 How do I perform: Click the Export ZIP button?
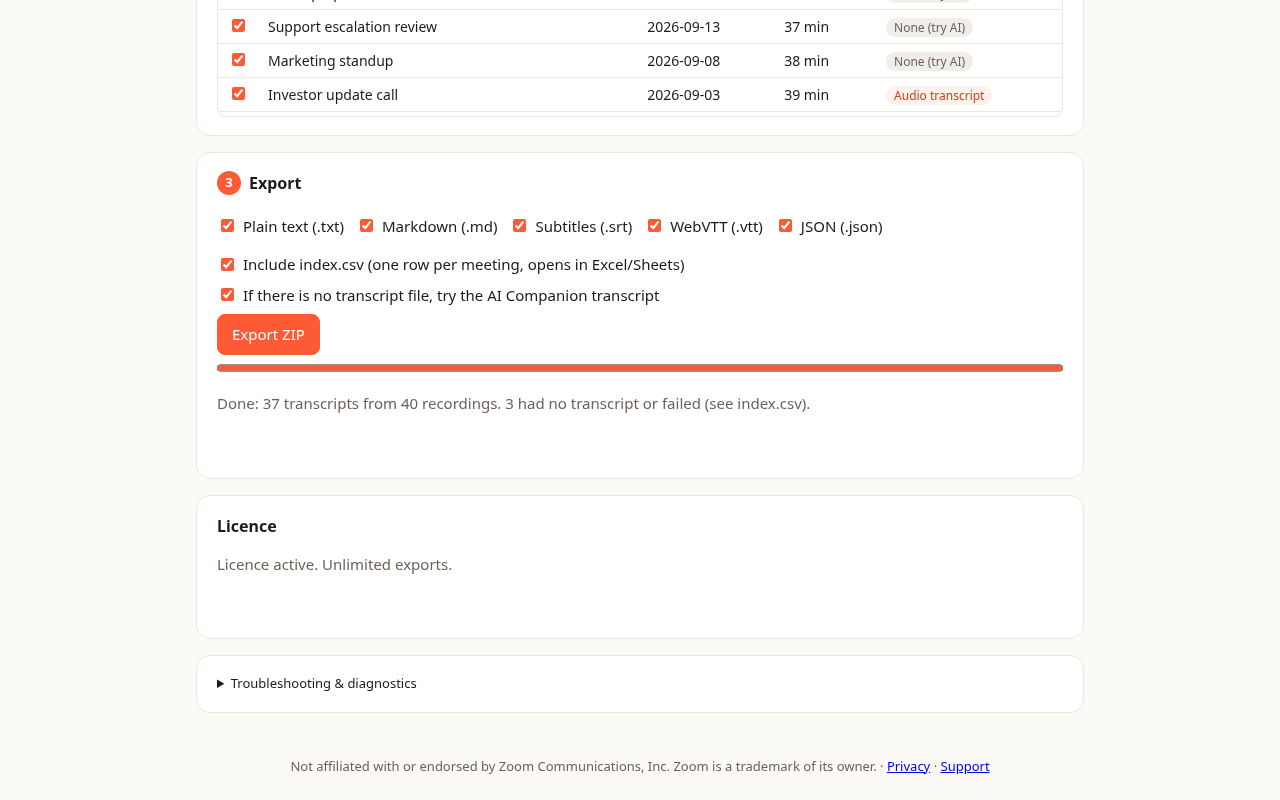[268, 334]
